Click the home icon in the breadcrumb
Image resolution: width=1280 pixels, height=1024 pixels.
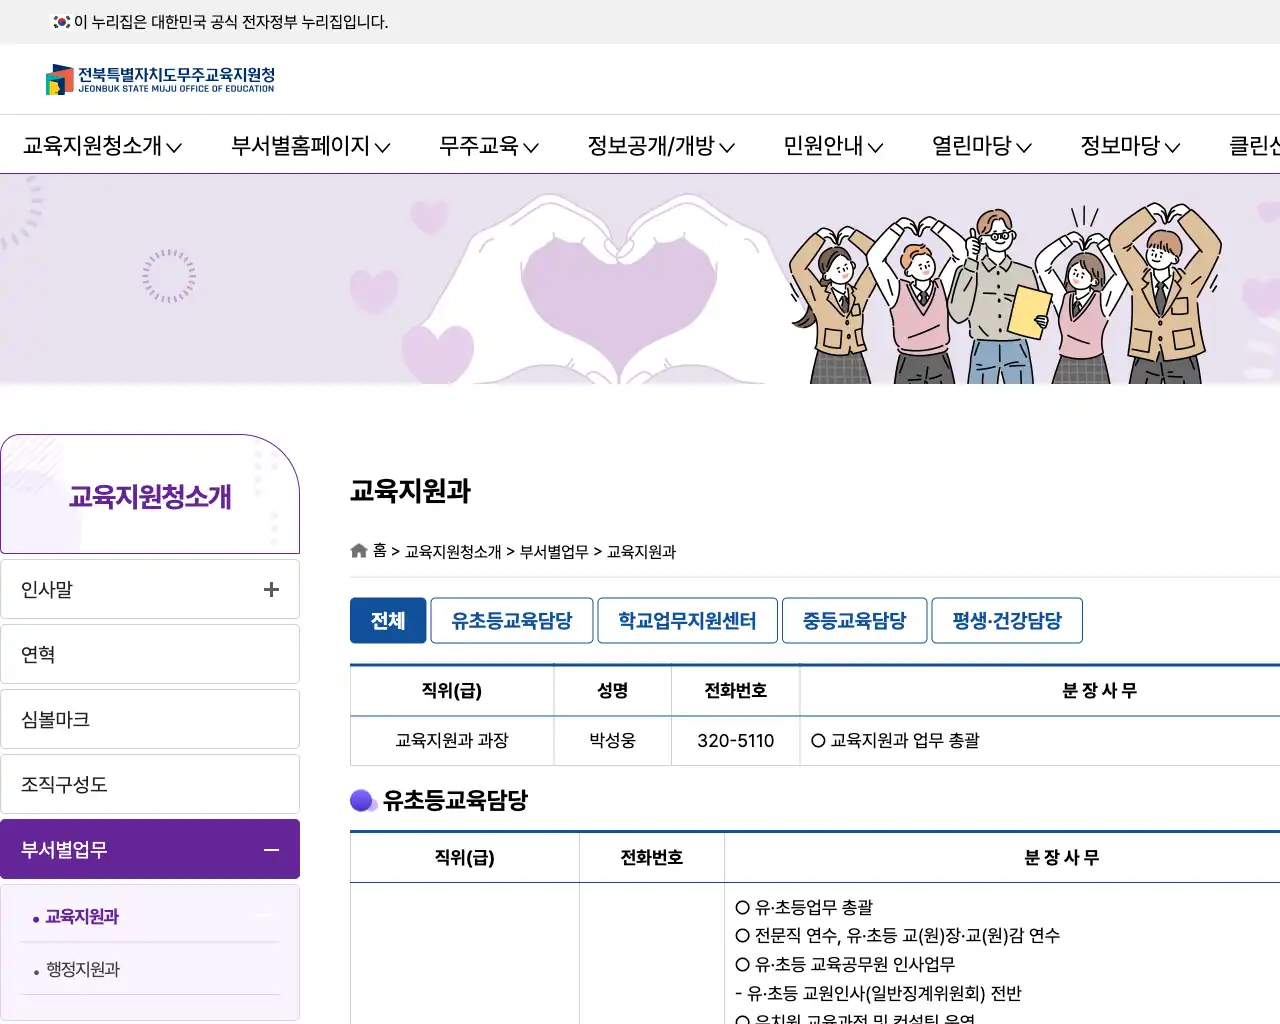(358, 550)
